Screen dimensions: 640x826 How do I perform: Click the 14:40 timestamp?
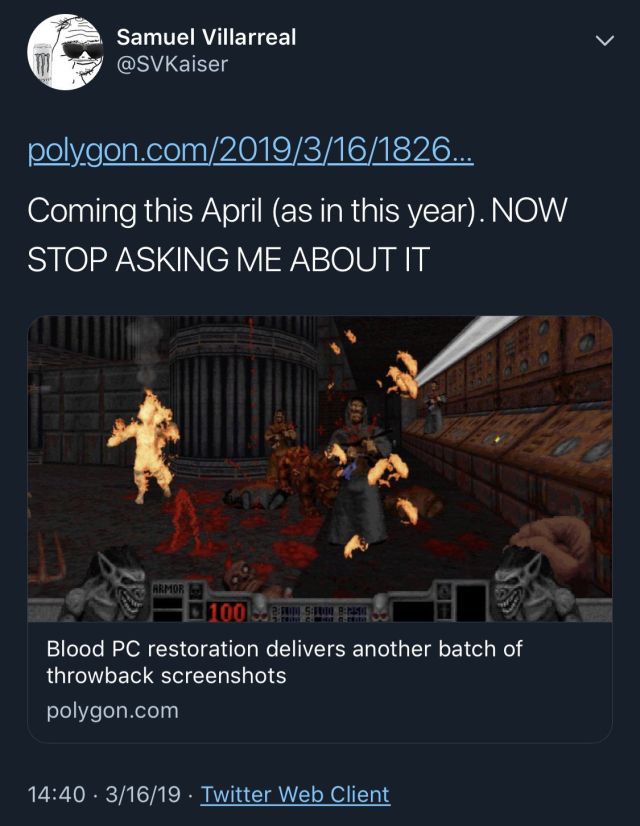pos(56,794)
